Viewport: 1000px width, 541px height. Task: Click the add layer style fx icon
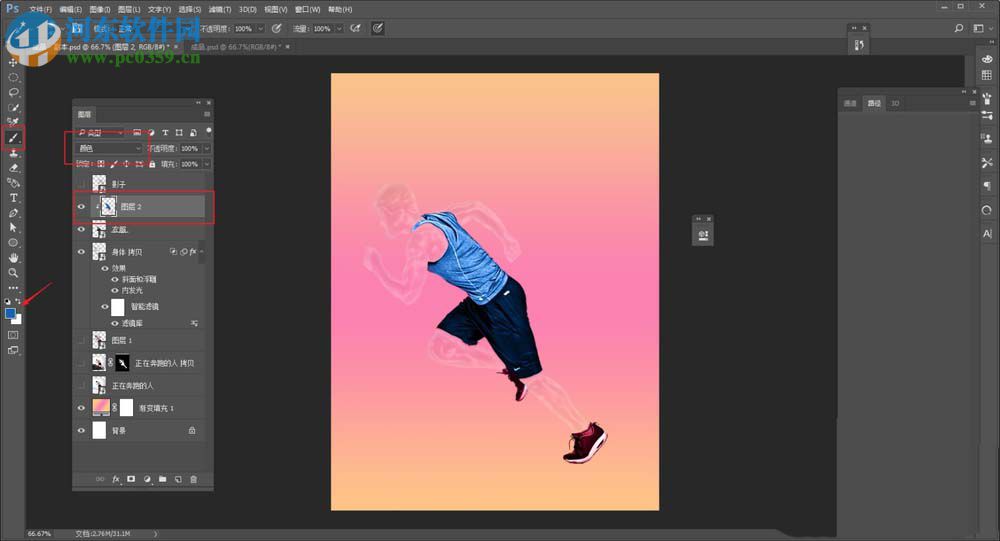tap(116, 480)
